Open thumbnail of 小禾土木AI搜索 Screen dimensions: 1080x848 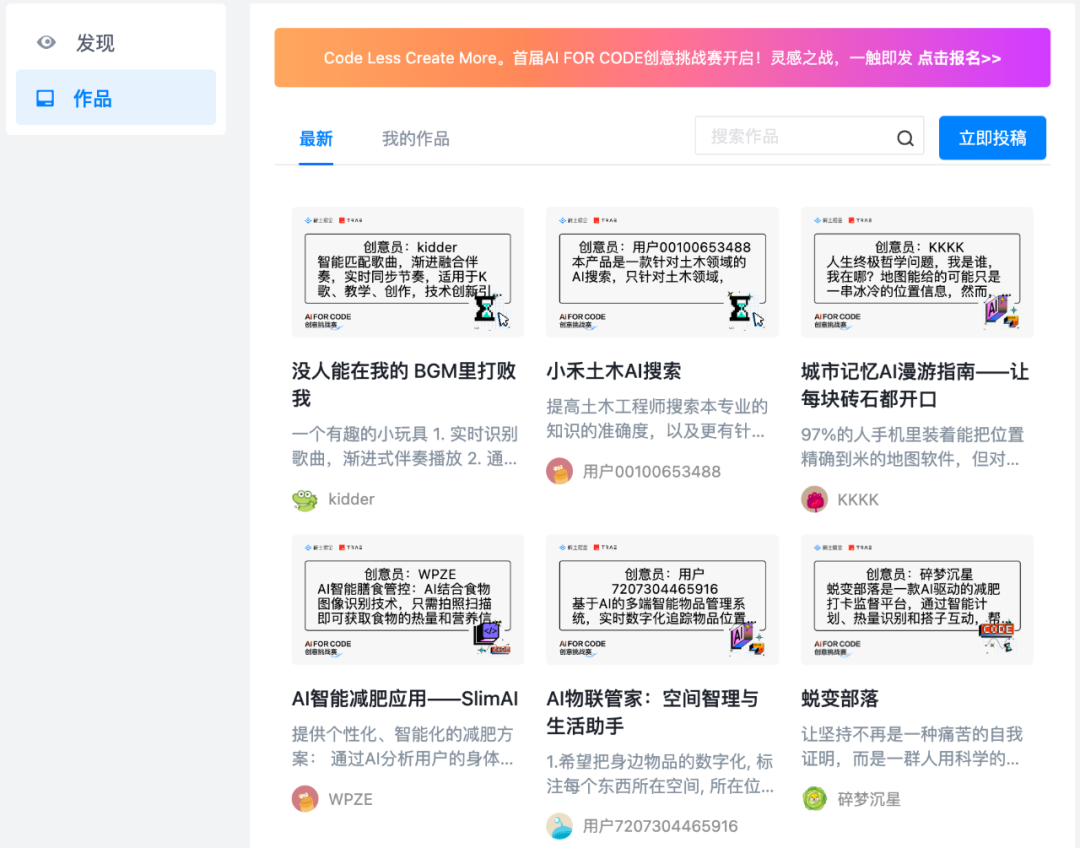point(663,272)
